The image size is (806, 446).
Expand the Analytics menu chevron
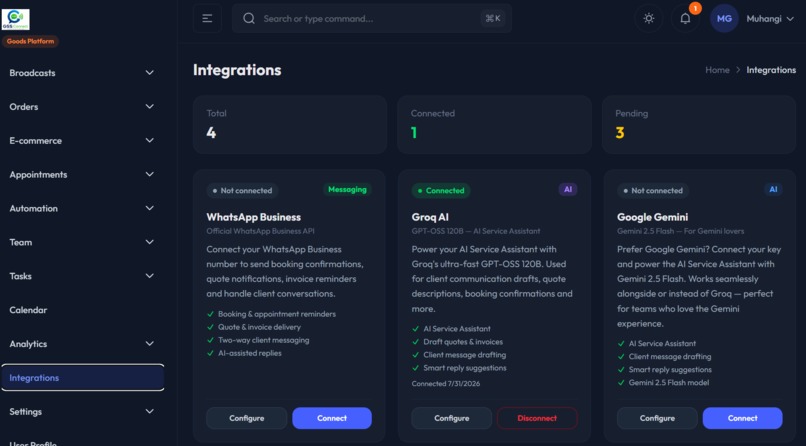pos(150,344)
